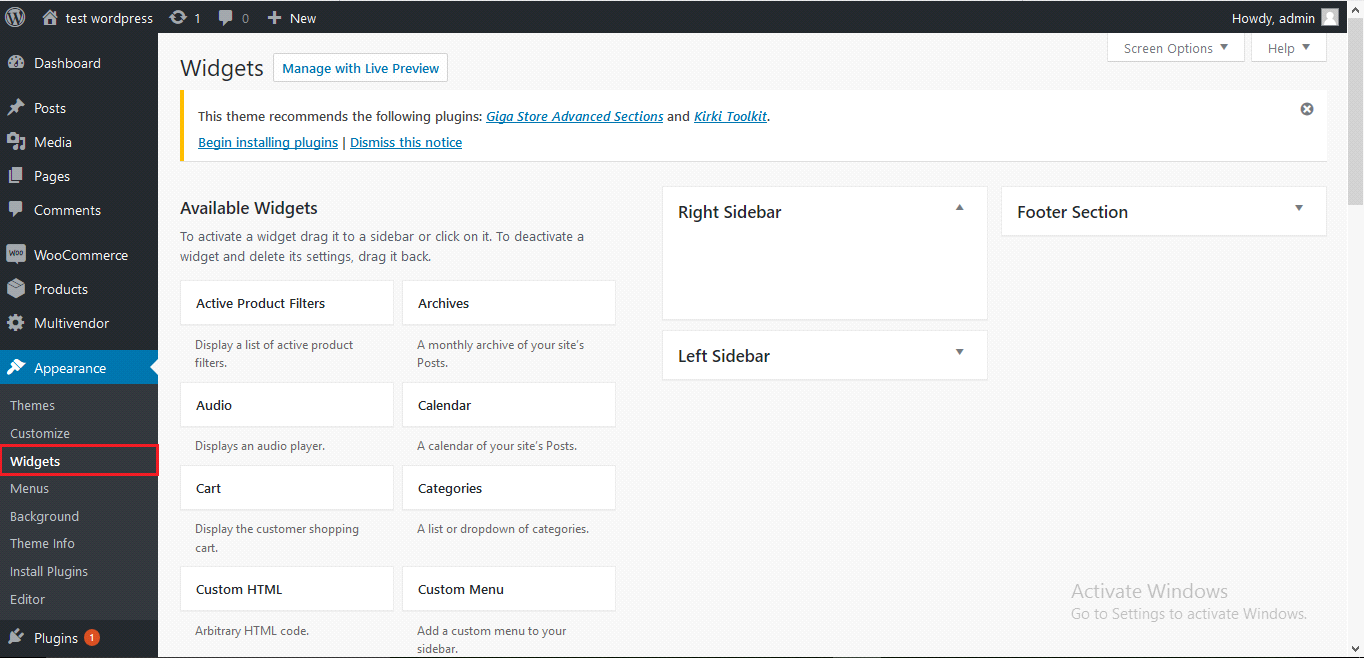Click the WooCommerce icon in sidebar
The image size is (1364, 658).
tap(16, 255)
